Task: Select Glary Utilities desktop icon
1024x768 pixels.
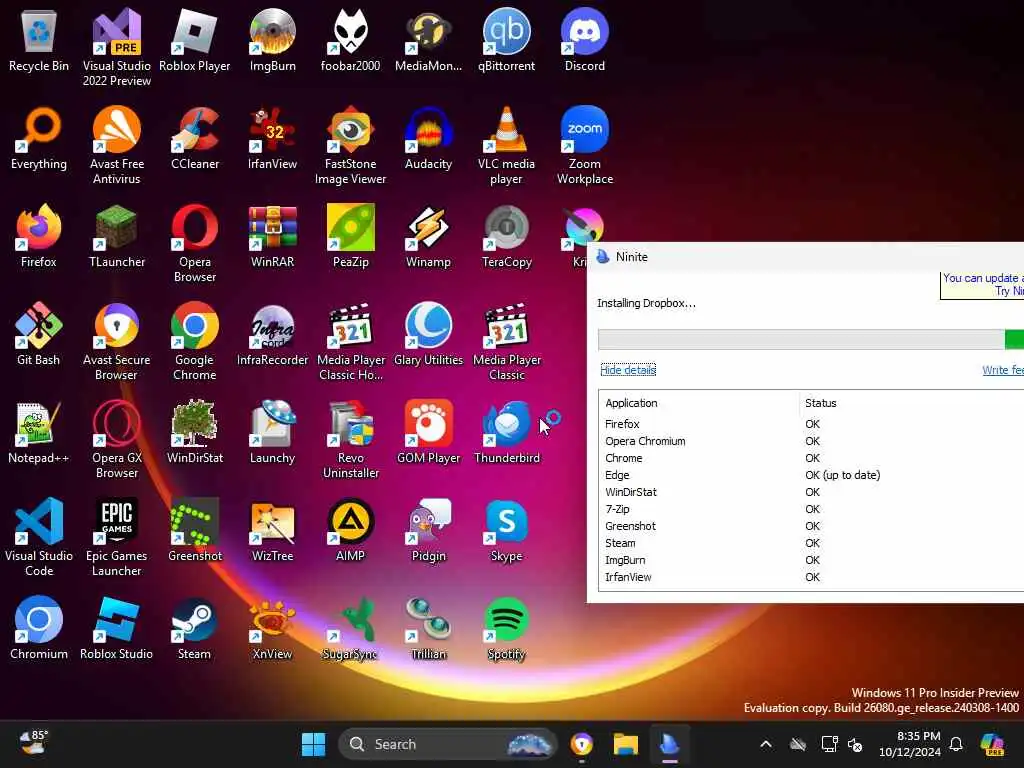Action: (x=428, y=334)
